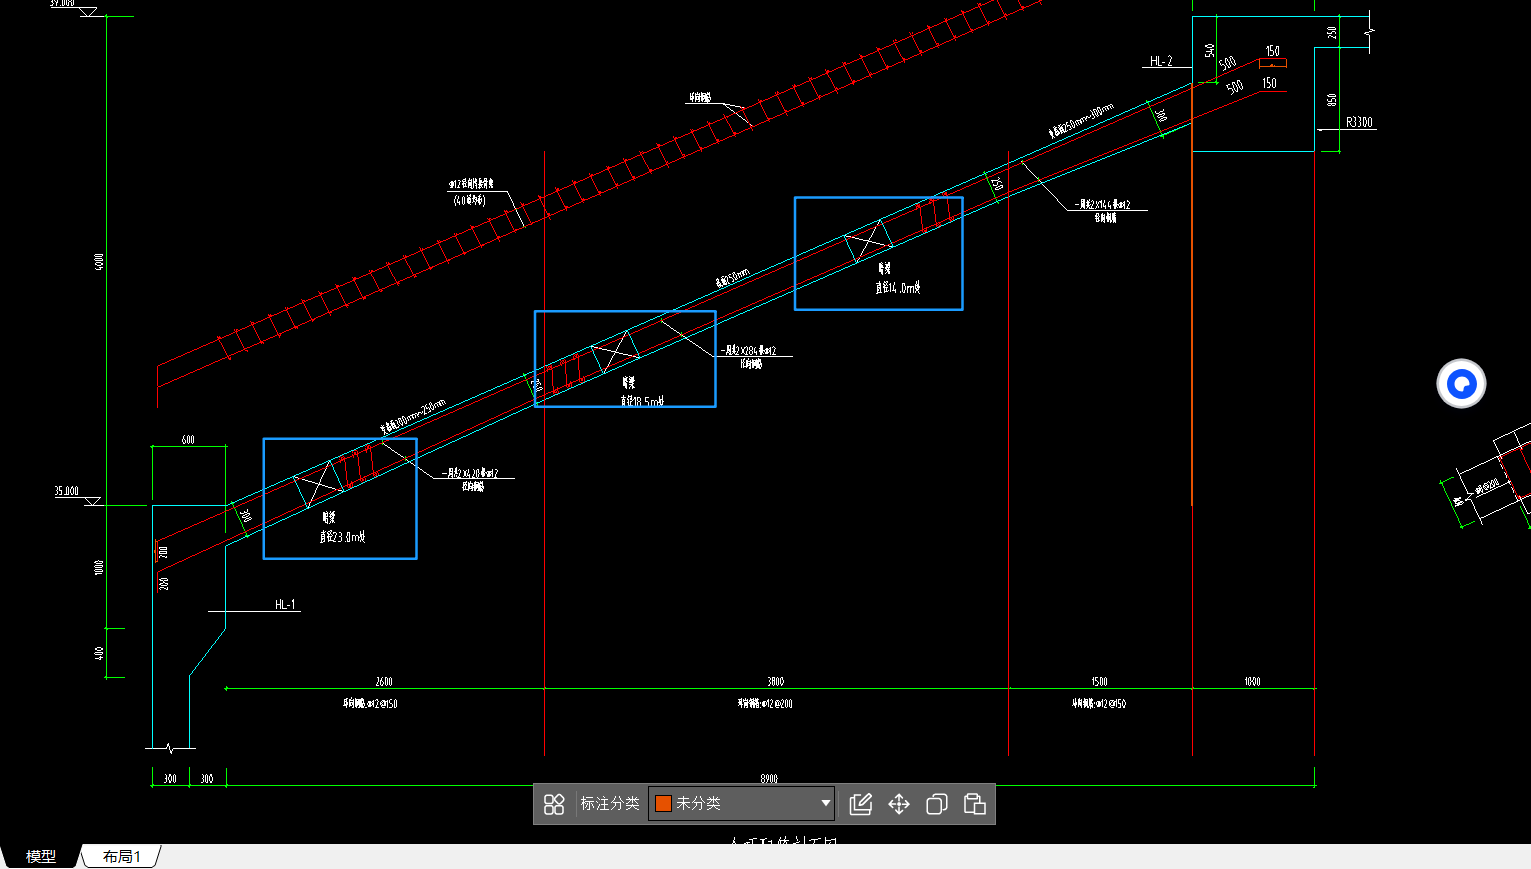
Task: Click the 8900 overall dimension text
Action: 769,778
